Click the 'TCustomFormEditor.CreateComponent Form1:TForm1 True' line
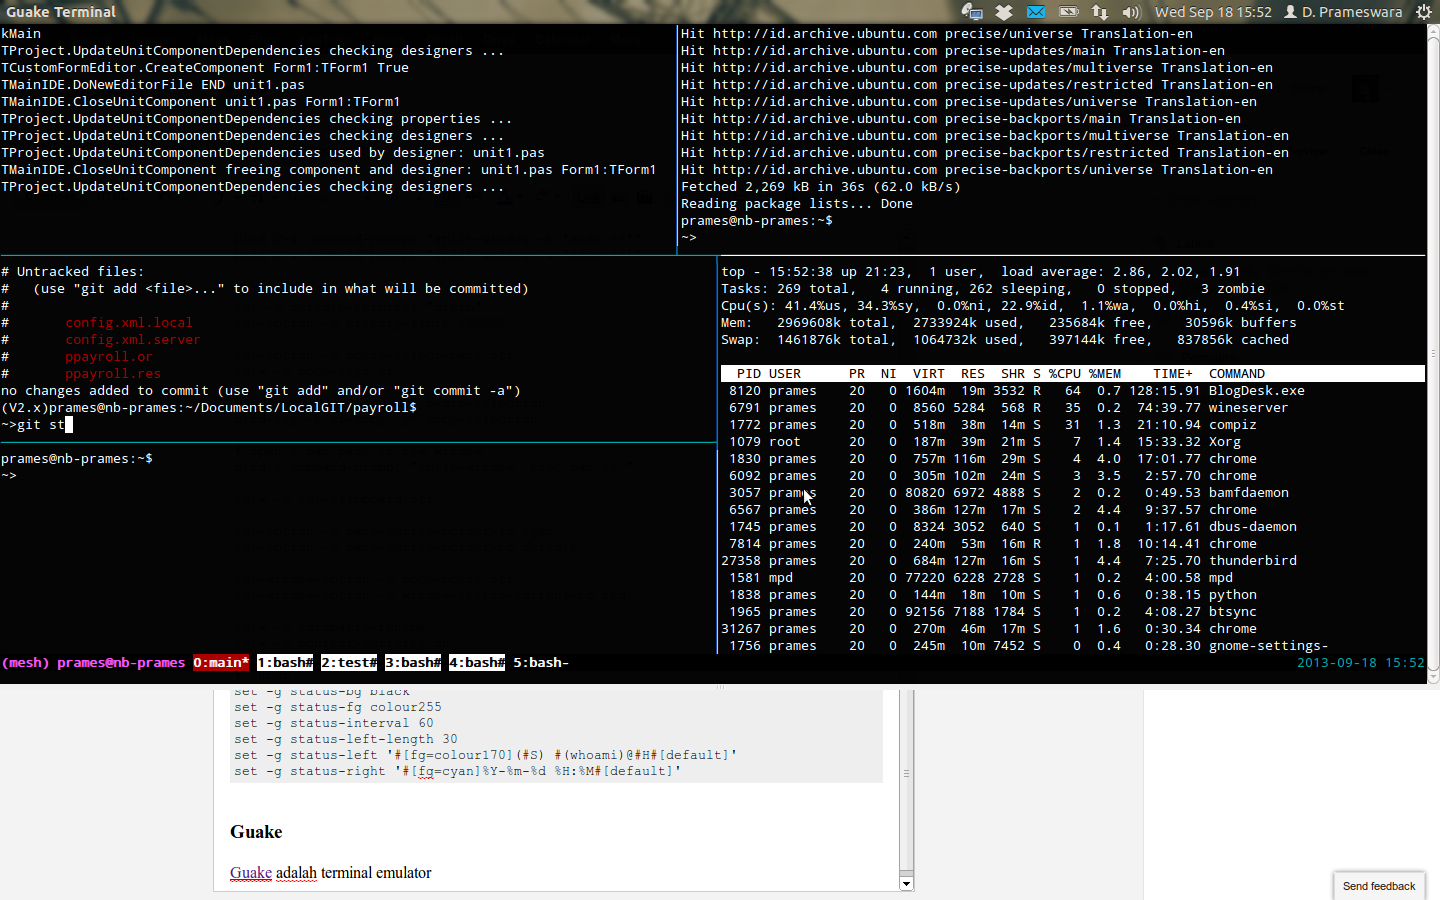This screenshot has width=1440, height=900. coord(205,68)
